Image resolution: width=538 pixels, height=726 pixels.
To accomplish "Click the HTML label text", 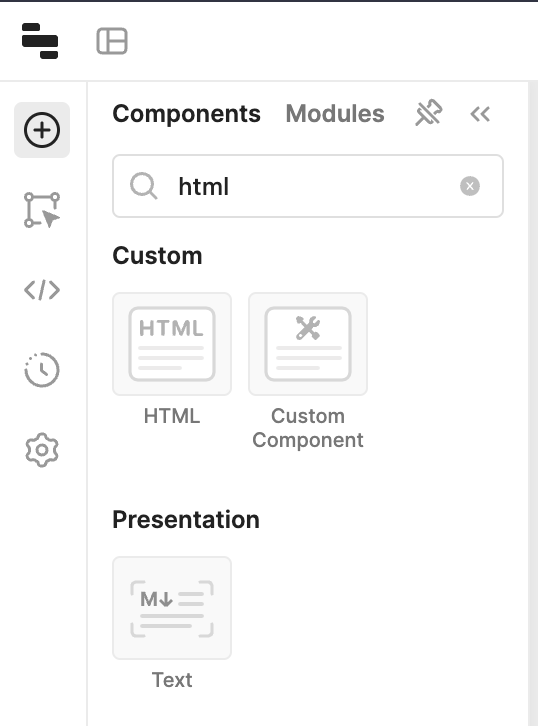I will (172, 416).
